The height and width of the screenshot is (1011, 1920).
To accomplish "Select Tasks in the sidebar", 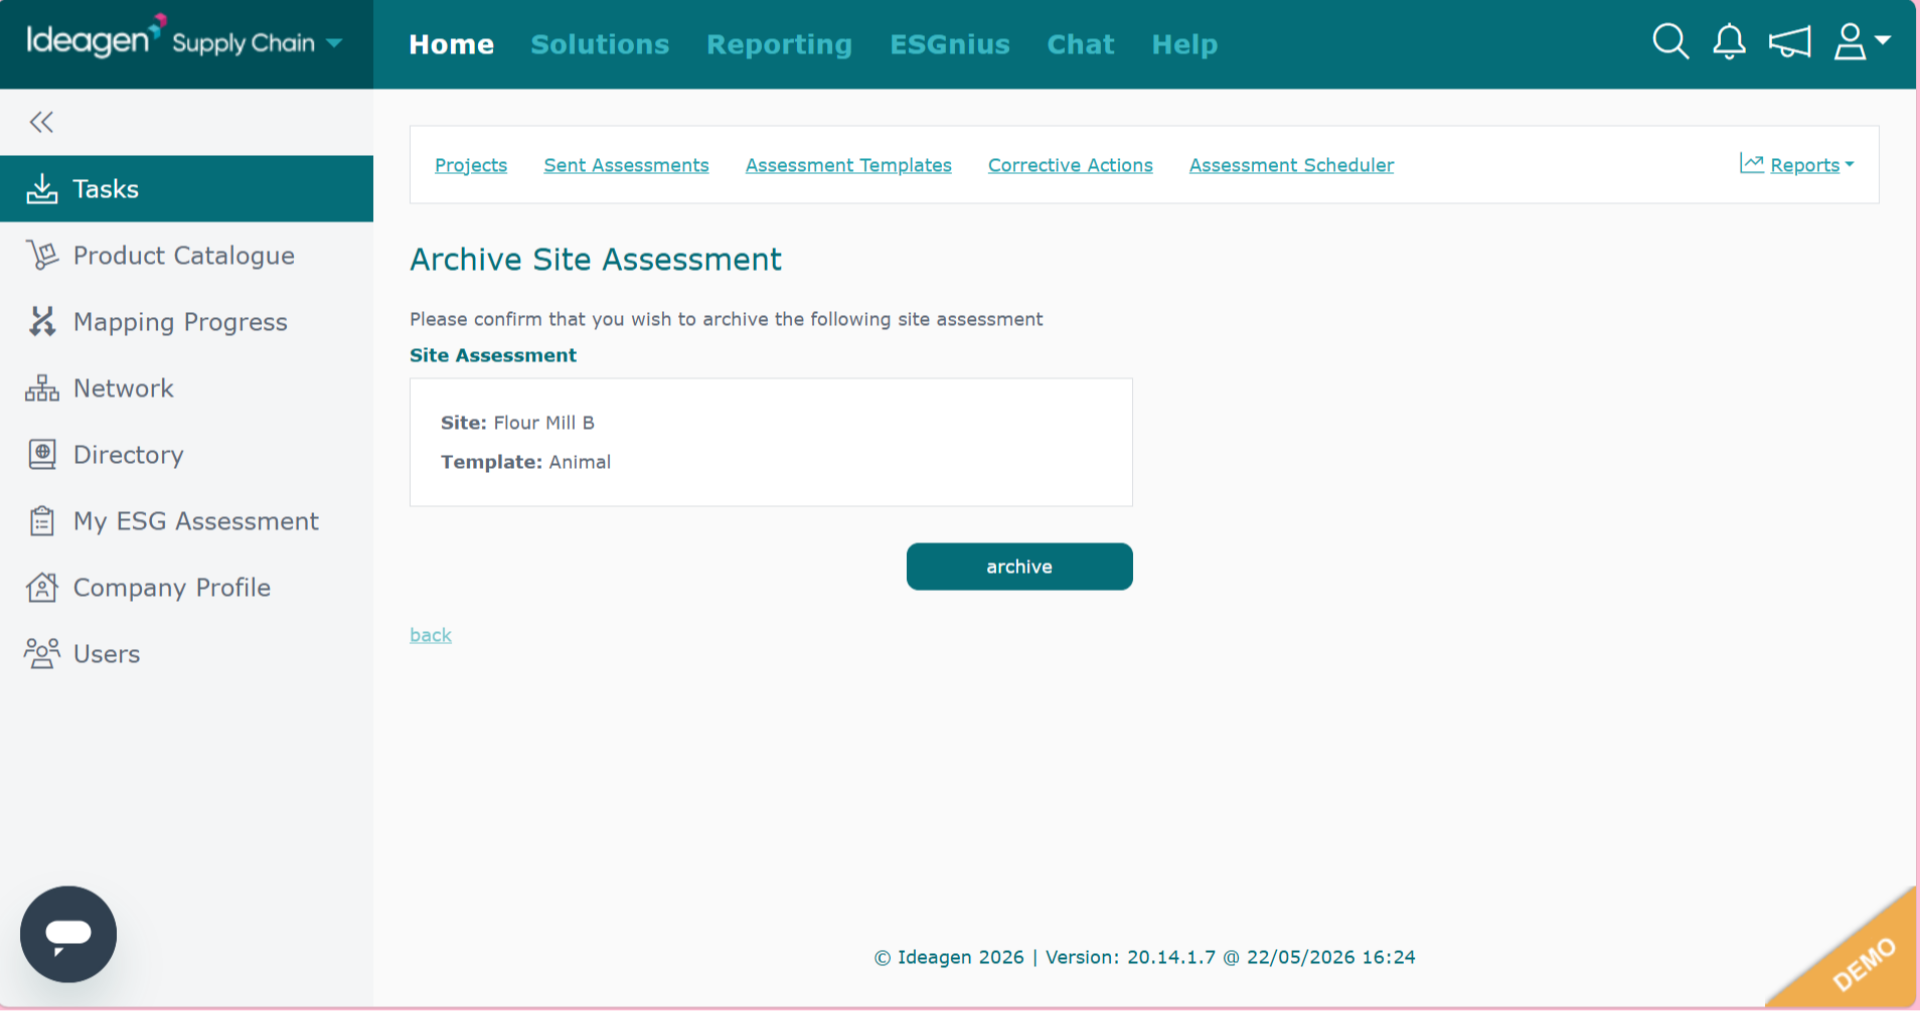I will [x=186, y=189].
